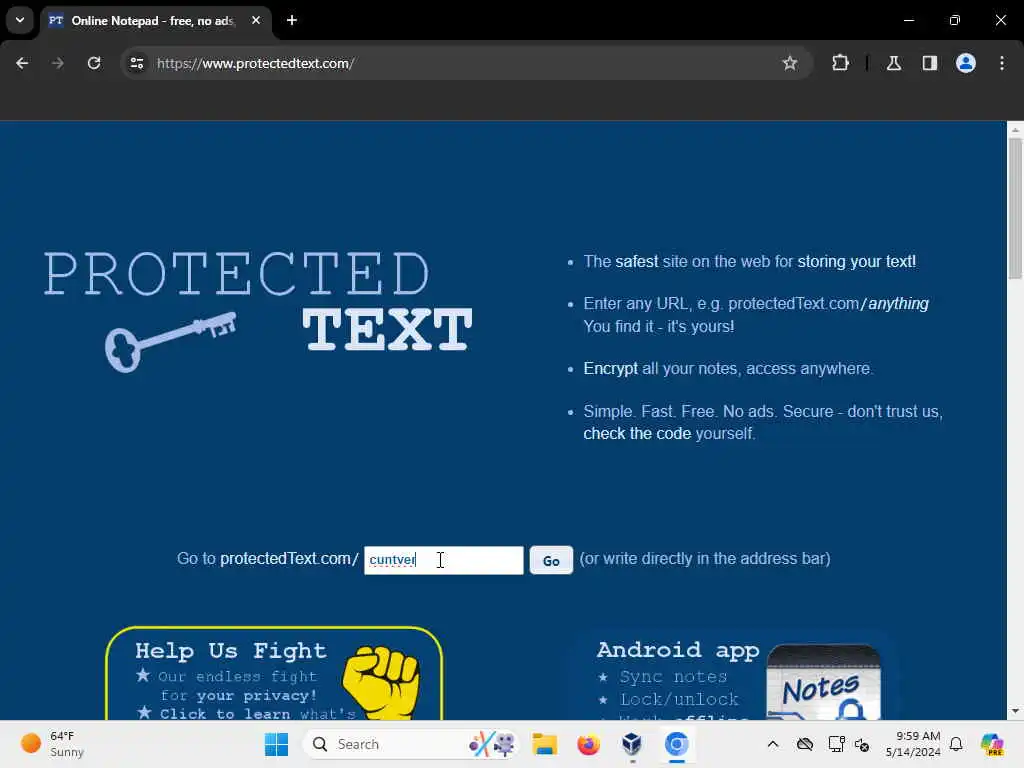This screenshot has height=768, width=1024.
Task: Click 'Lock/unlock' feature text
Action: (x=679, y=700)
